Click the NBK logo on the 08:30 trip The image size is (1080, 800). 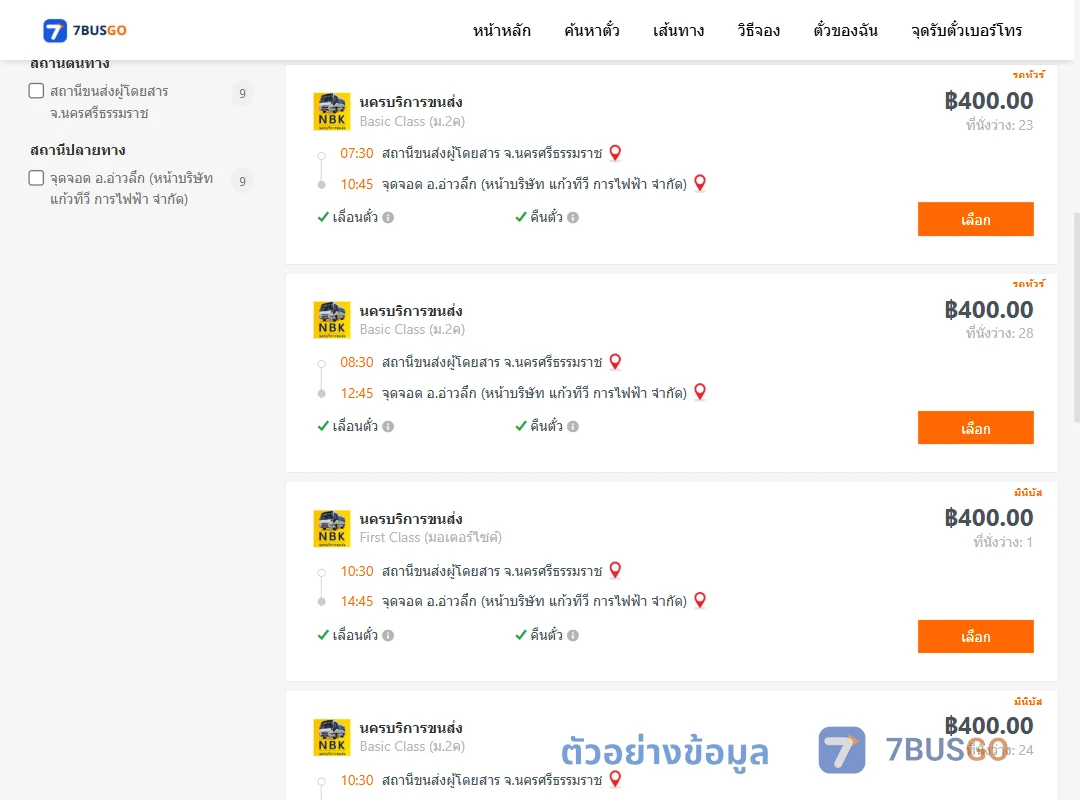[x=332, y=320]
